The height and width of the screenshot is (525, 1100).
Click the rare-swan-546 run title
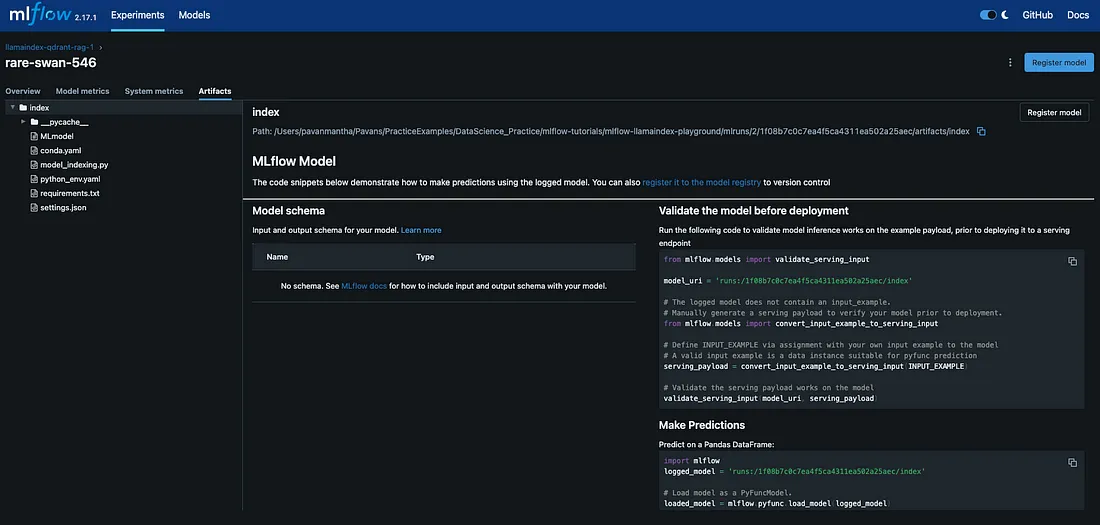(51, 62)
